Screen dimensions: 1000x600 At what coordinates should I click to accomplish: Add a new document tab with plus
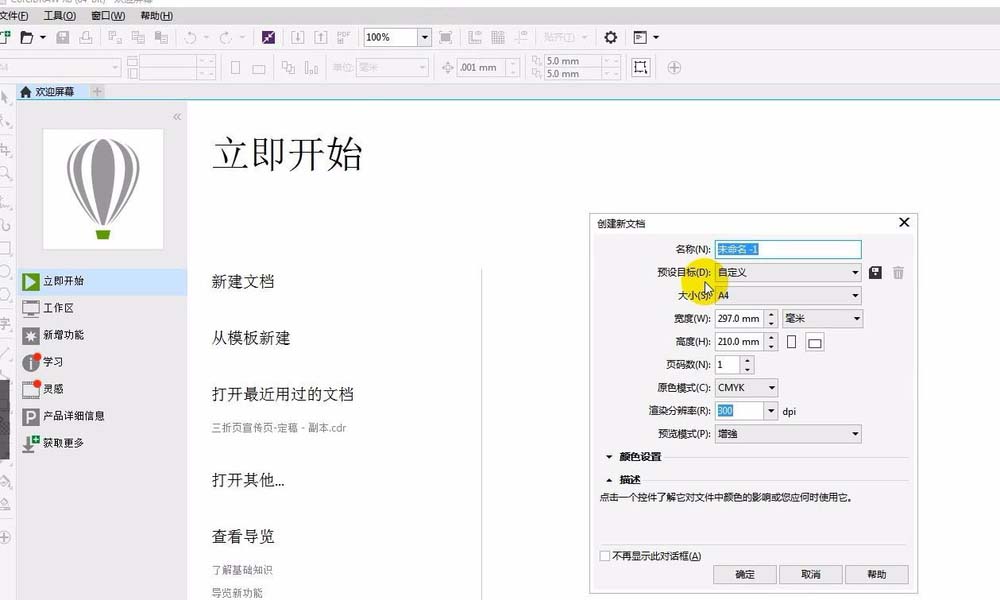pyautogui.click(x=97, y=92)
